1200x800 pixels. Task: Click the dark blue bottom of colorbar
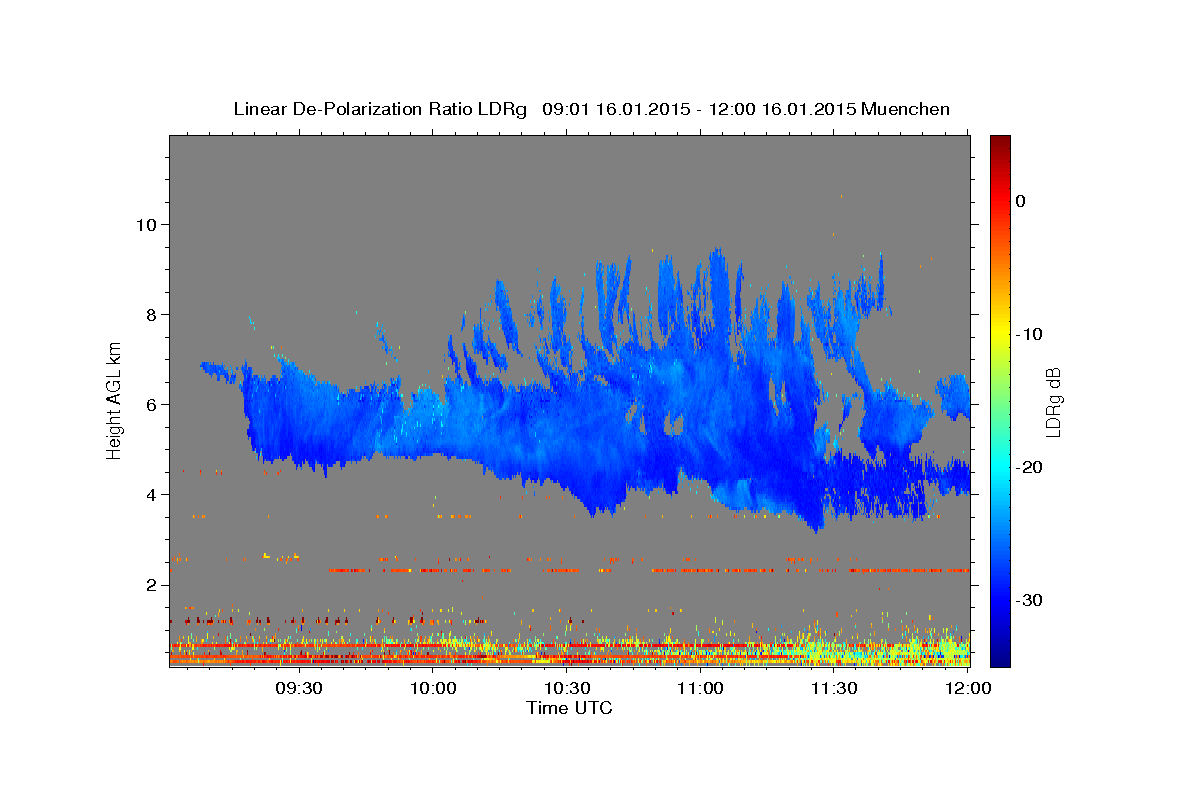(x=1000, y=658)
